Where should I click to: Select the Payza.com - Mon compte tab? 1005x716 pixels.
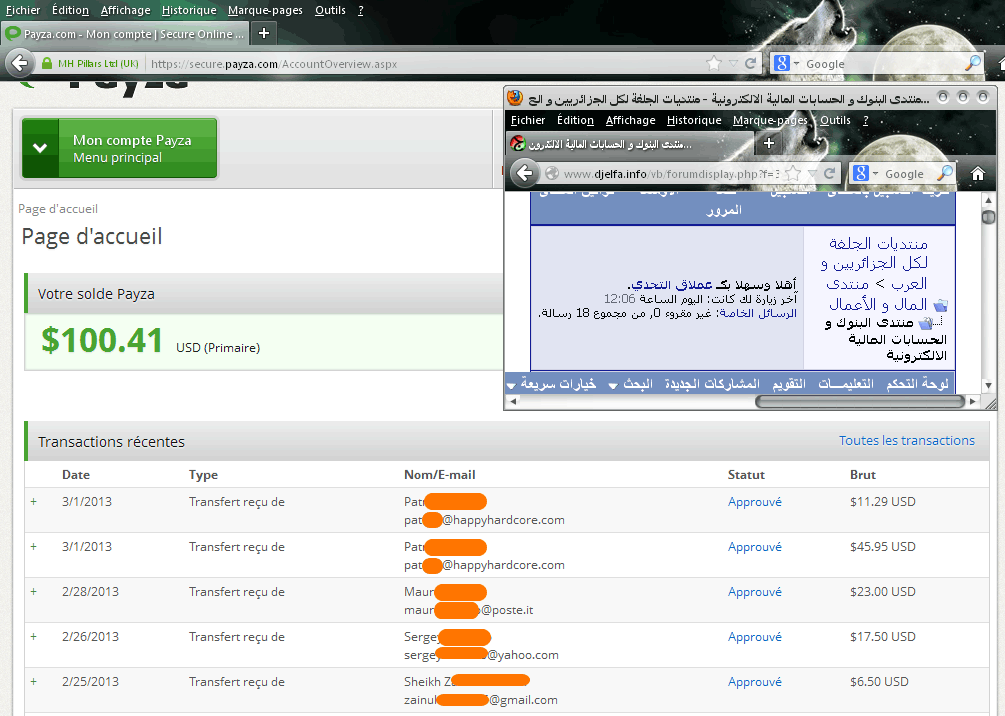[x=125, y=33]
